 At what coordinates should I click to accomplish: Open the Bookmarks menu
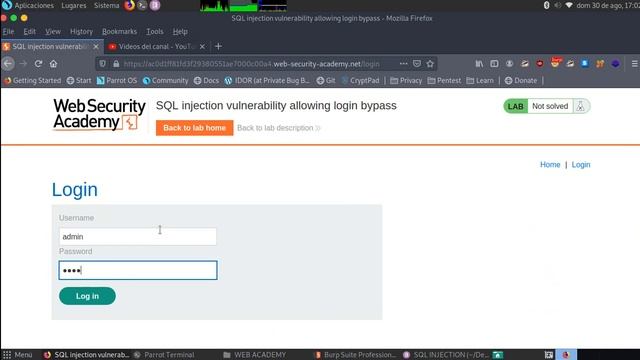(x=120, y=31)
